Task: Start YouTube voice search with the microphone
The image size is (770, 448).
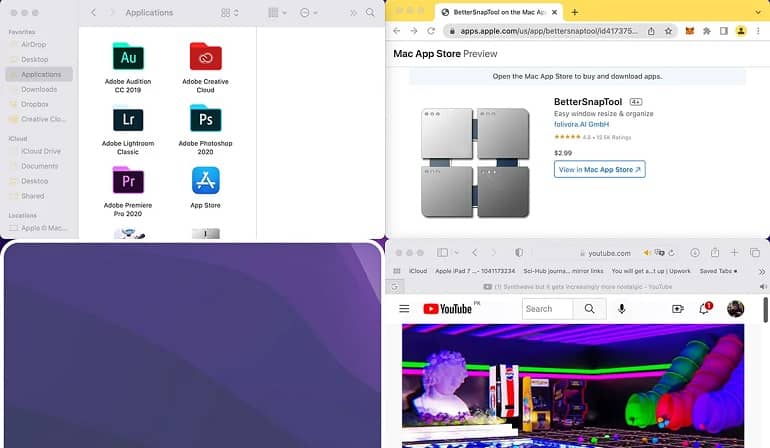Action: click(x=622, y=308)
